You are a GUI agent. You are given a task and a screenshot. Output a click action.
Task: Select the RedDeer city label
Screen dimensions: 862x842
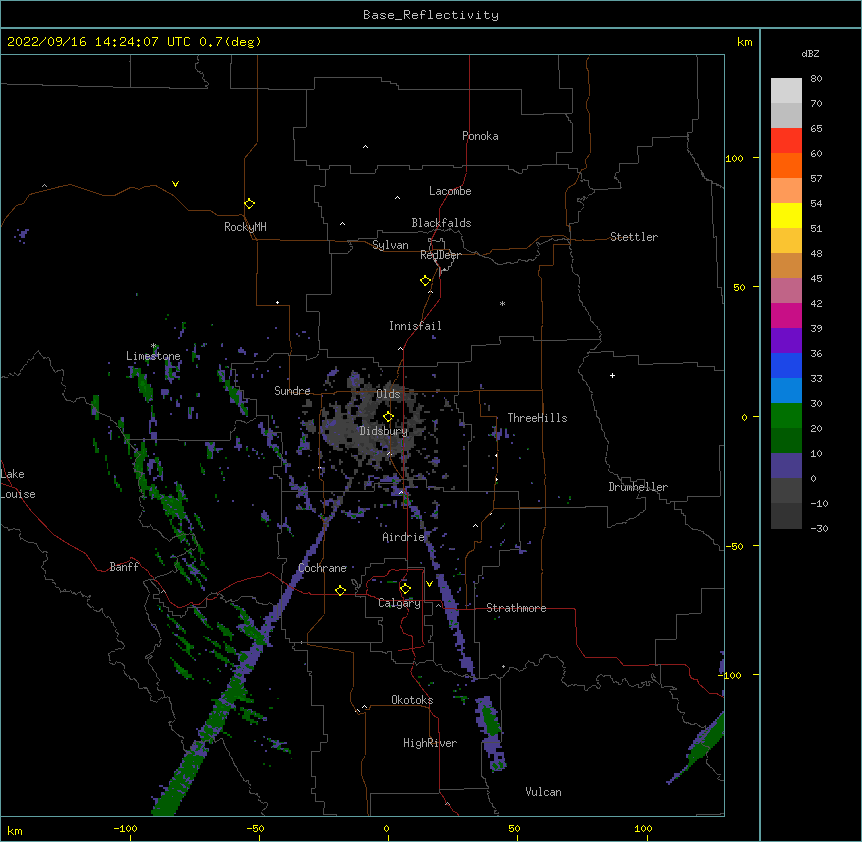[x=440, y=255]
